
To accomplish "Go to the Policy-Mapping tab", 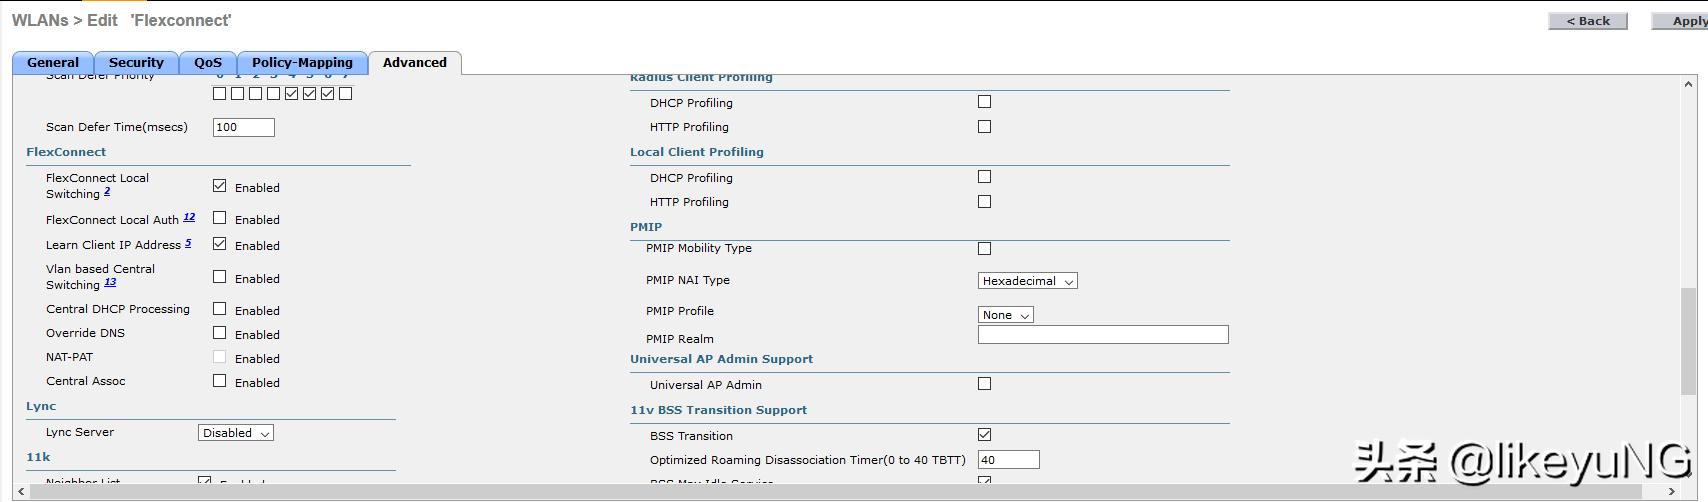I will click(302, 62).
